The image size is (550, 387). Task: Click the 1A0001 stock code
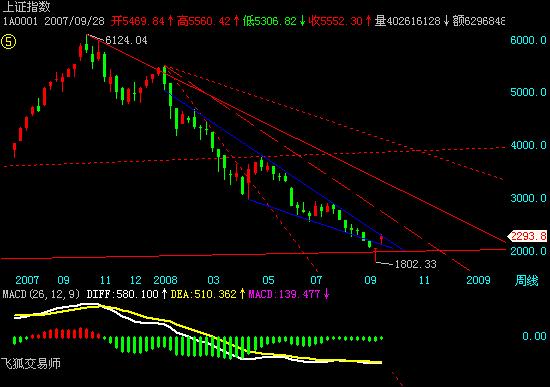tap(20, 21)
